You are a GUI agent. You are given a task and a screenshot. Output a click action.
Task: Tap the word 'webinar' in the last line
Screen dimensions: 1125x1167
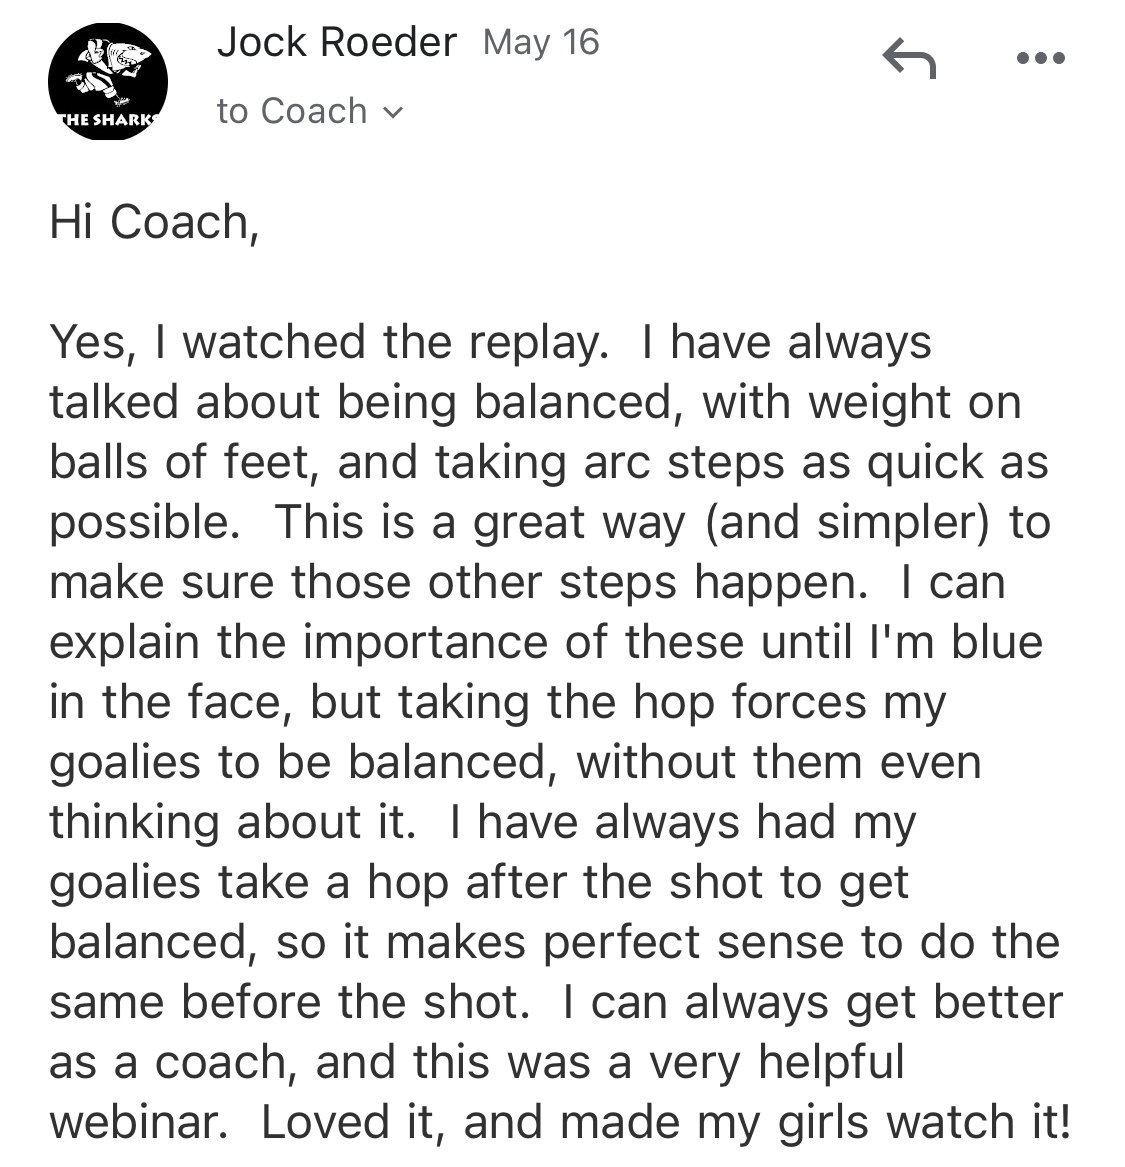coord(138,1122)
